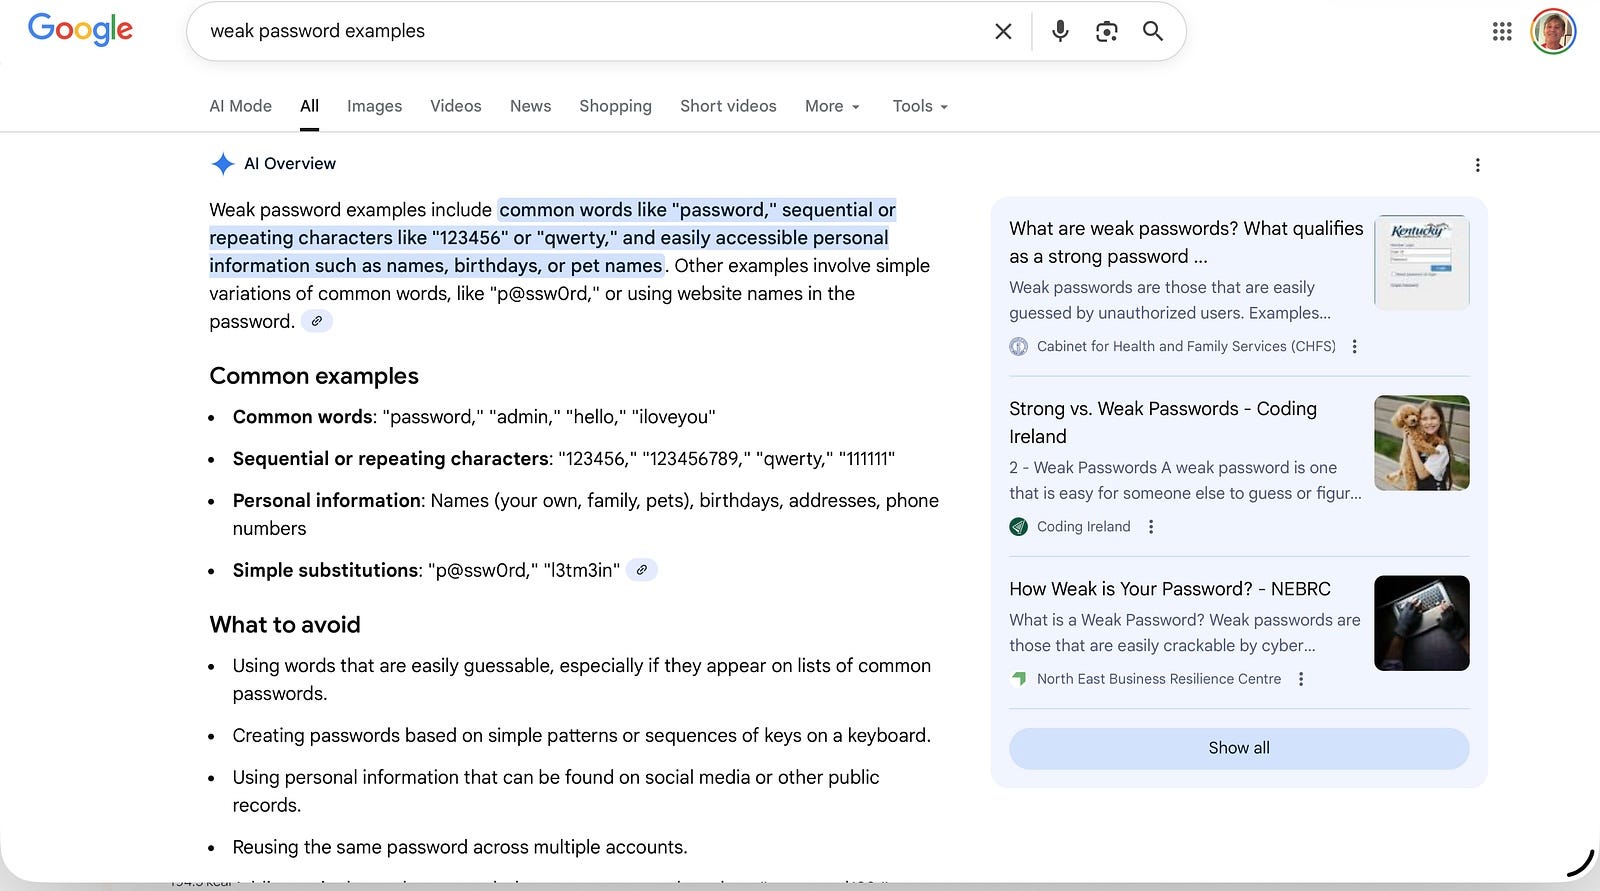This screenshot has width=1600, height=891.
Task: Open the Tools dropdown
Action: point(920,106)
